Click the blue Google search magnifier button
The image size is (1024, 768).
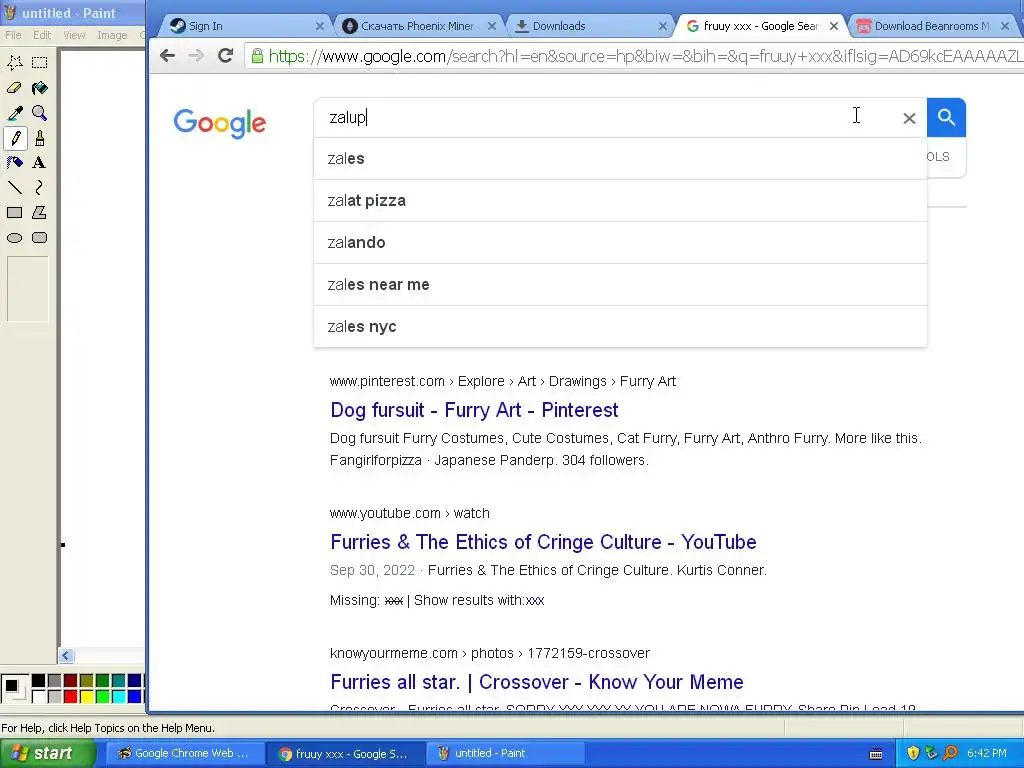pyautogui.click(x=946, y=118)
